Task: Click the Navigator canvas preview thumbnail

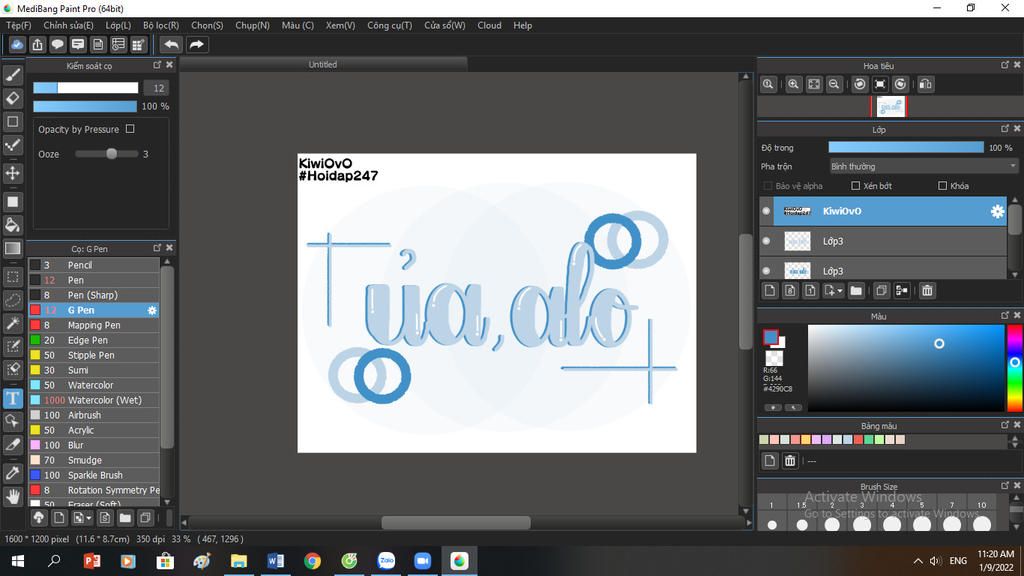Action: [x=890, y=106]
